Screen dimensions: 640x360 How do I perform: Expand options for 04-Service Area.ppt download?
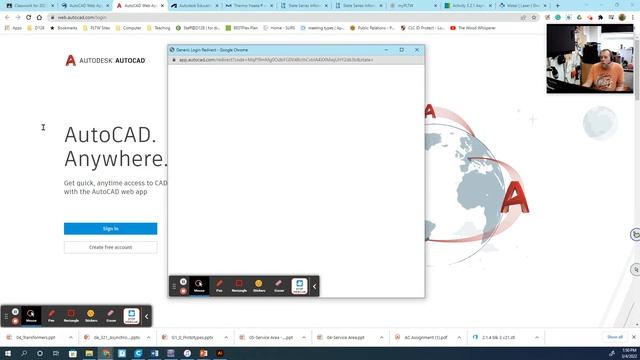click(x=381, y=338)
